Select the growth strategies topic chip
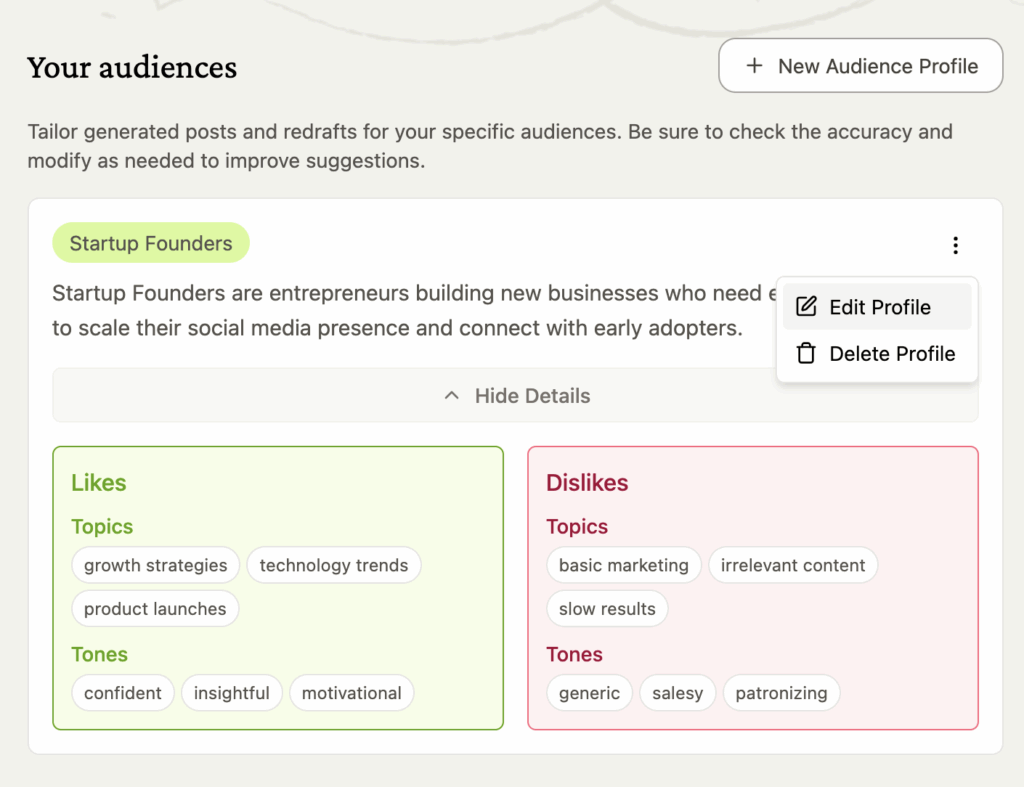Screen dimensions: 1024x787 [x=156, y=565]
